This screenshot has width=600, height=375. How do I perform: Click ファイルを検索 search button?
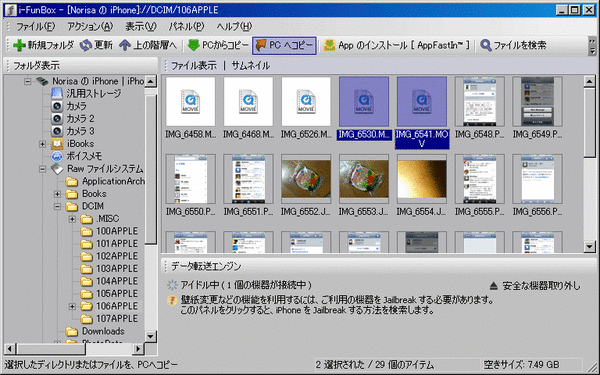click(x=513, y=46)
